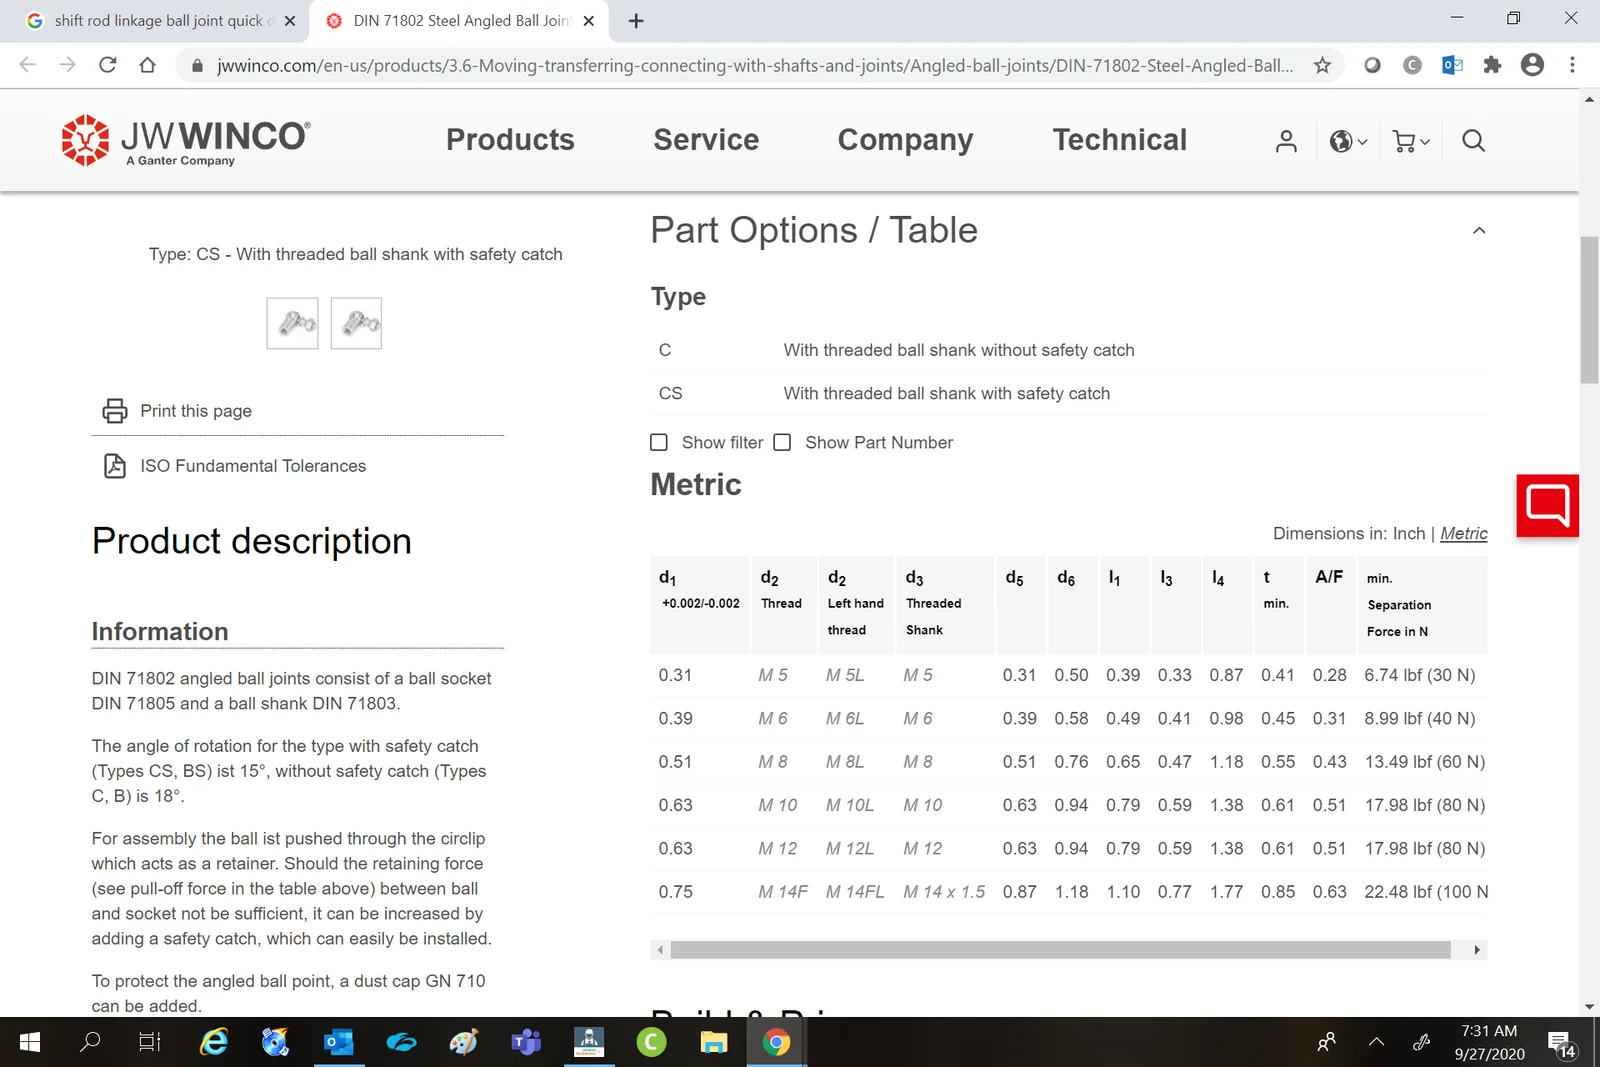Open the red live chat icon

1547,506
